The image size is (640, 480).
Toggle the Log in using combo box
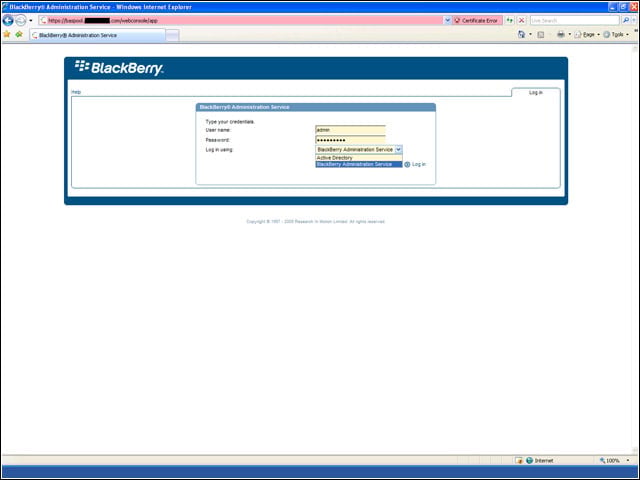click(359, 150)
